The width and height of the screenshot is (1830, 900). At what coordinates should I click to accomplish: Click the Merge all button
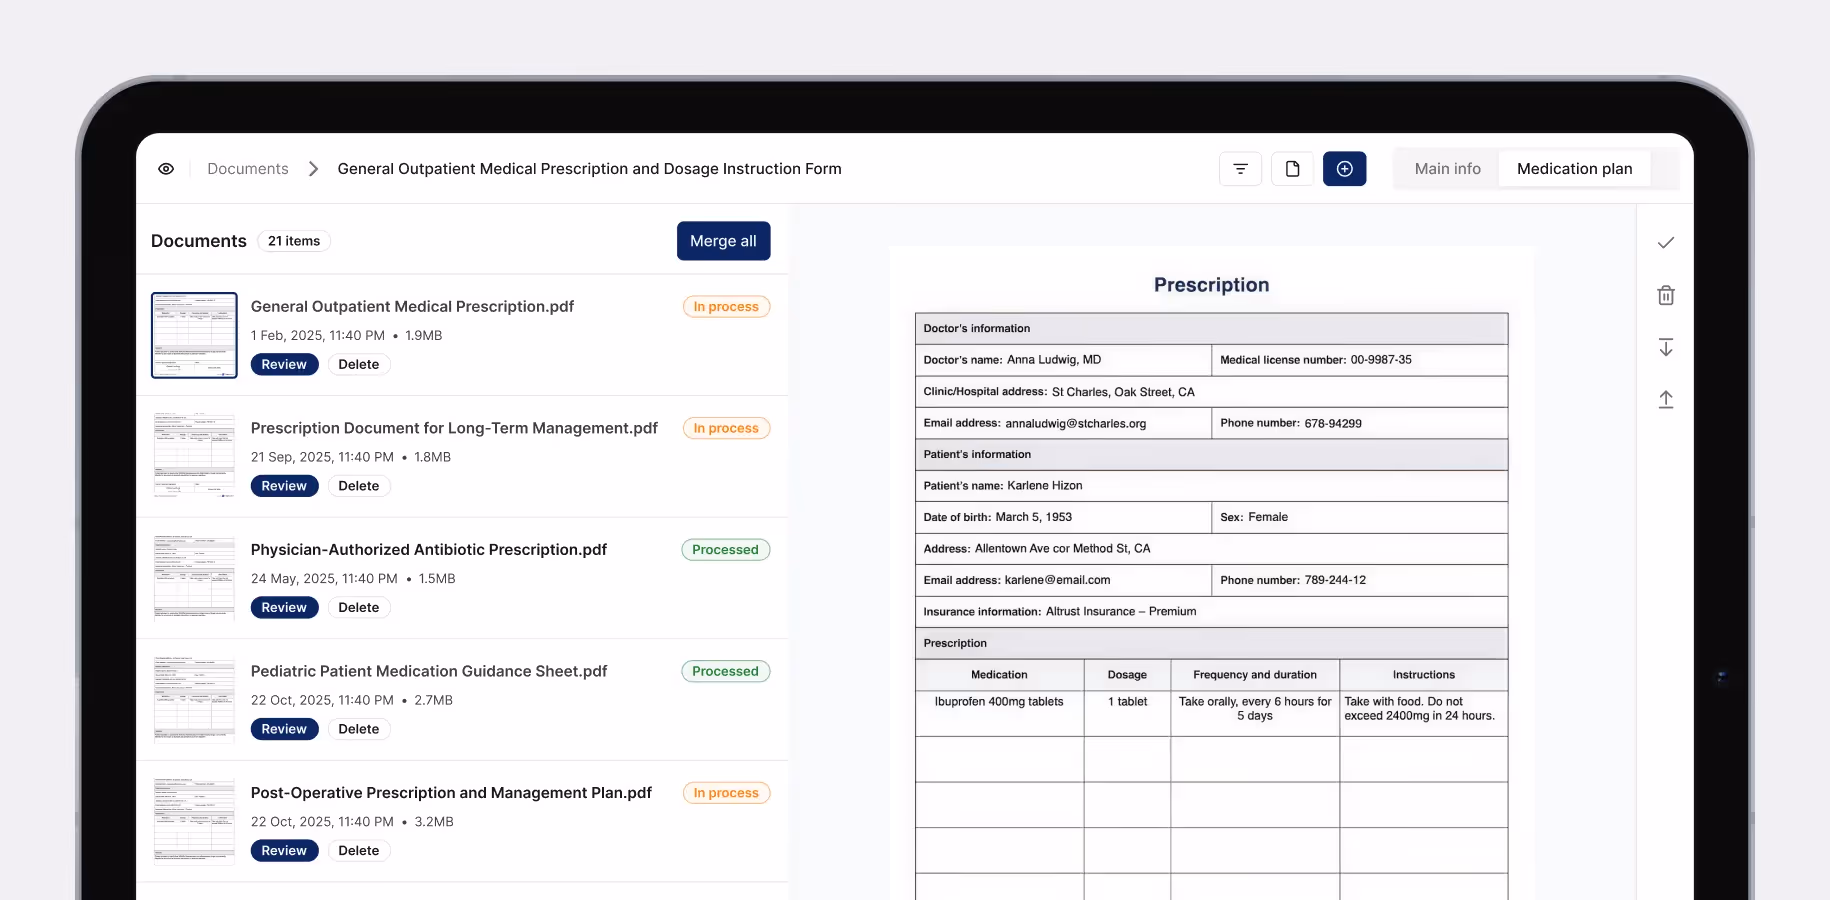pyautogui.click(x=723, y=241)
